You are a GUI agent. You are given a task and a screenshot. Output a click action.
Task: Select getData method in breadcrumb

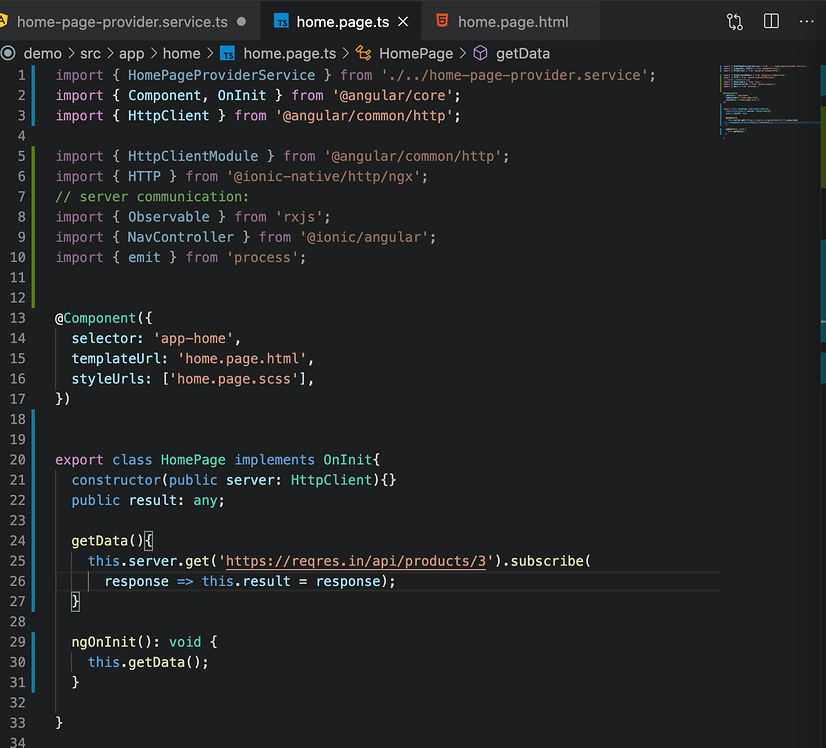tap(523, 54)
